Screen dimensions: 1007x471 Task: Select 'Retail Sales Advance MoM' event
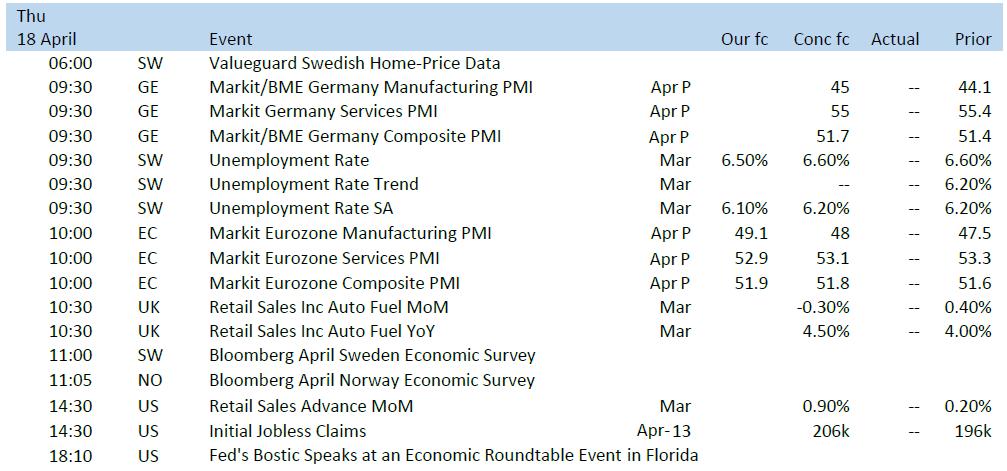311,406
